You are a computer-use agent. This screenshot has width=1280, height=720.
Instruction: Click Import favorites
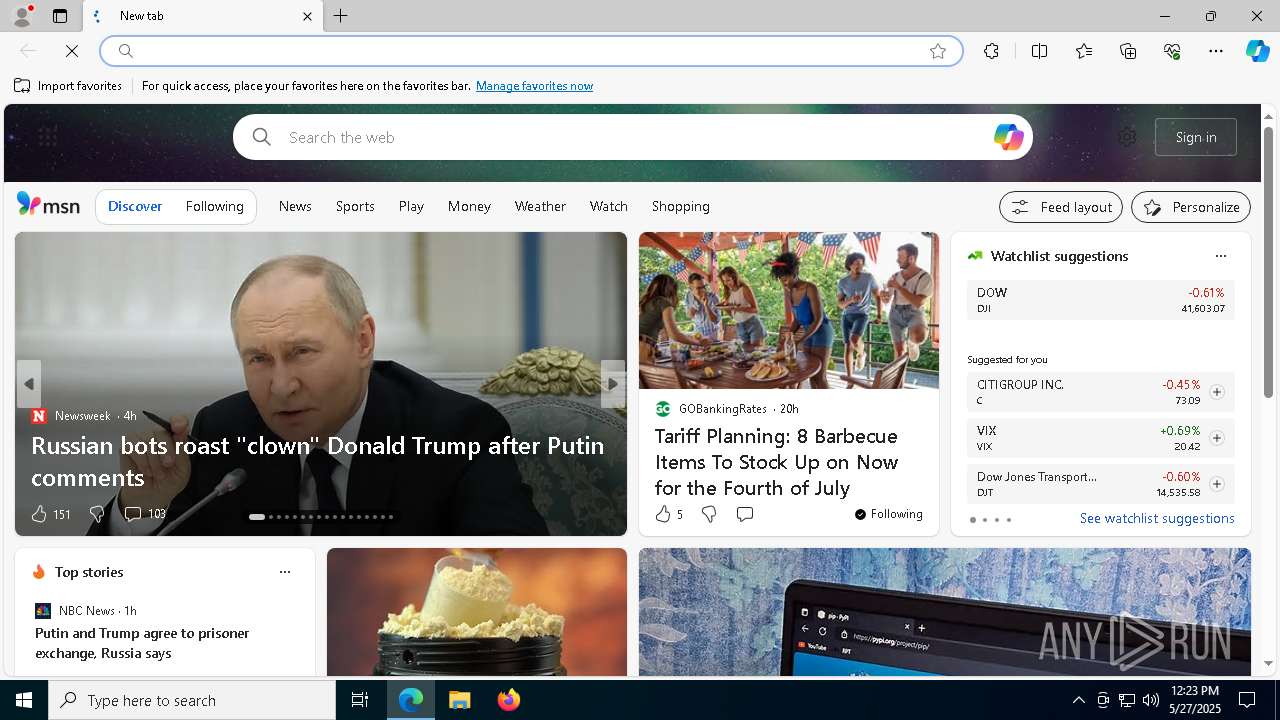(68, 86)
